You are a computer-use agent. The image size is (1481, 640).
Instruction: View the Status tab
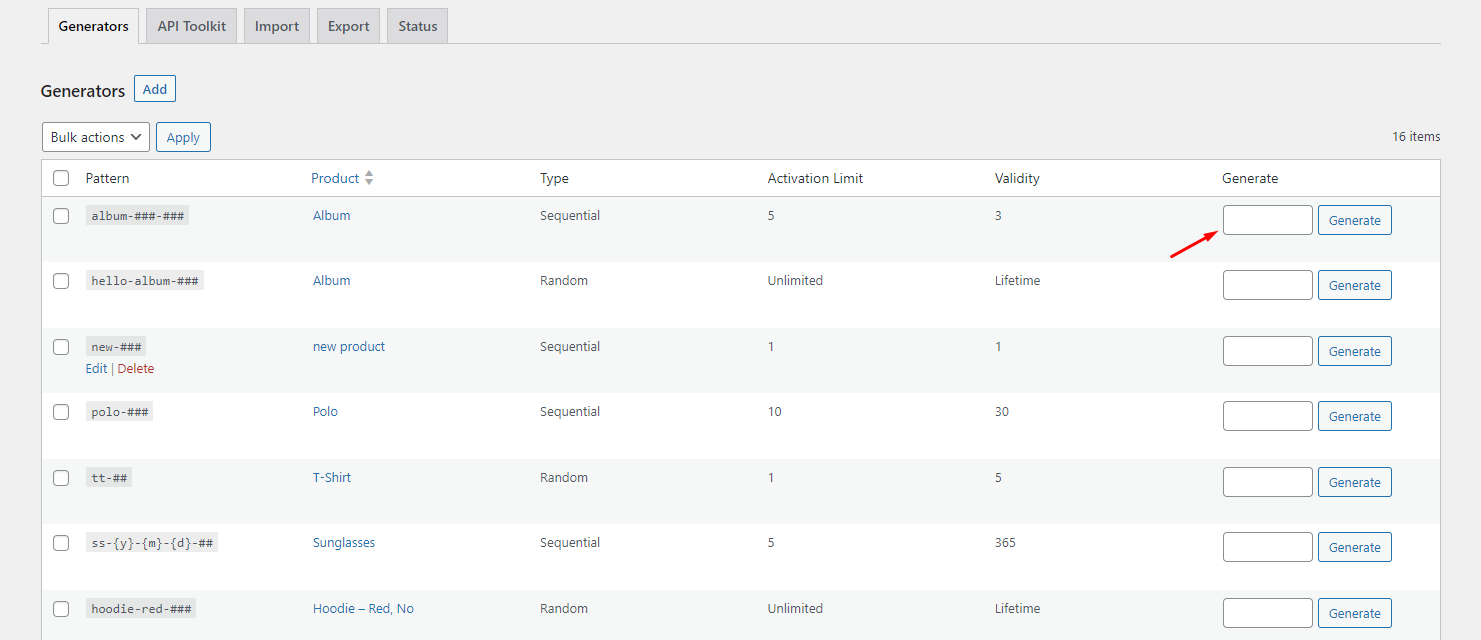(417, 25)
